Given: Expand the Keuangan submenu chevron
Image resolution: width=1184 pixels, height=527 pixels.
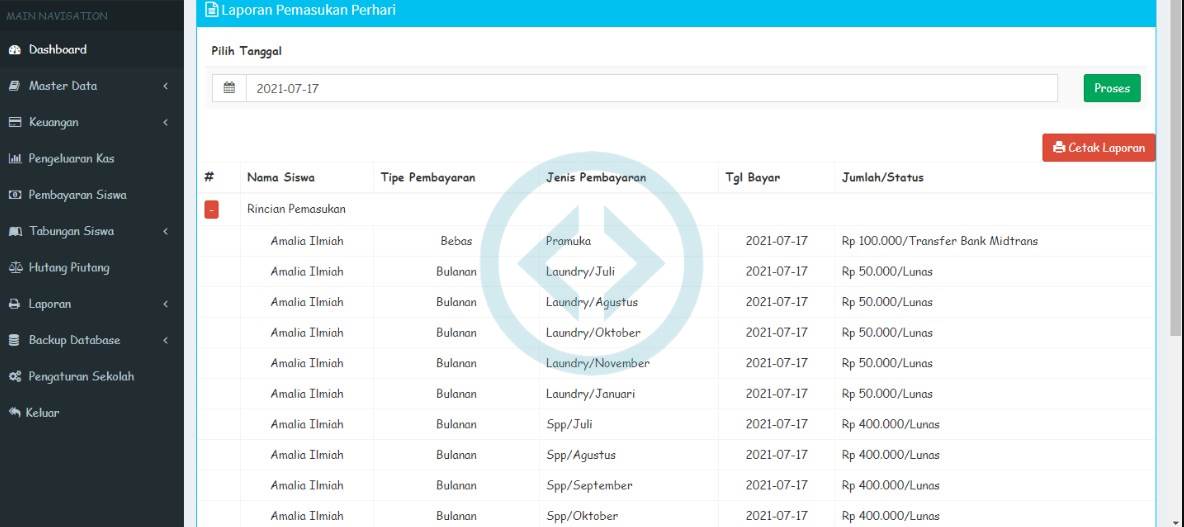Looking at the screenshot, I should click(x=165, y=123).
